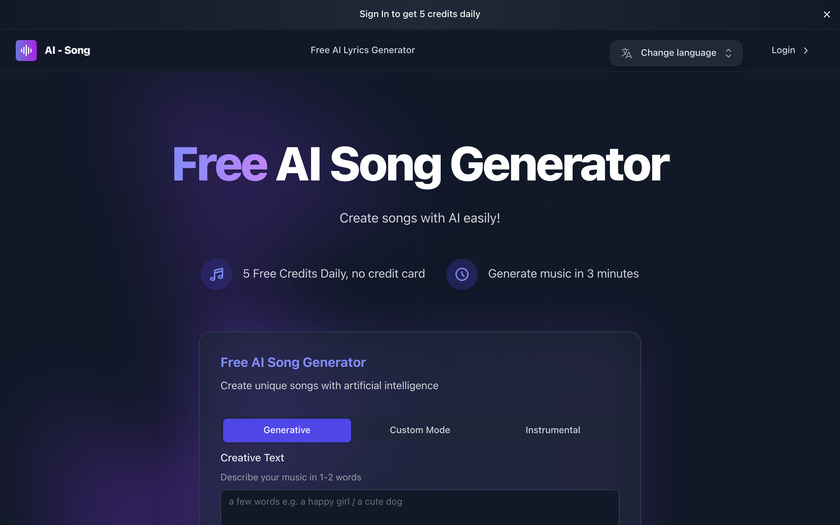Click the Sign In credits banner text

click(x=419, y=14)
